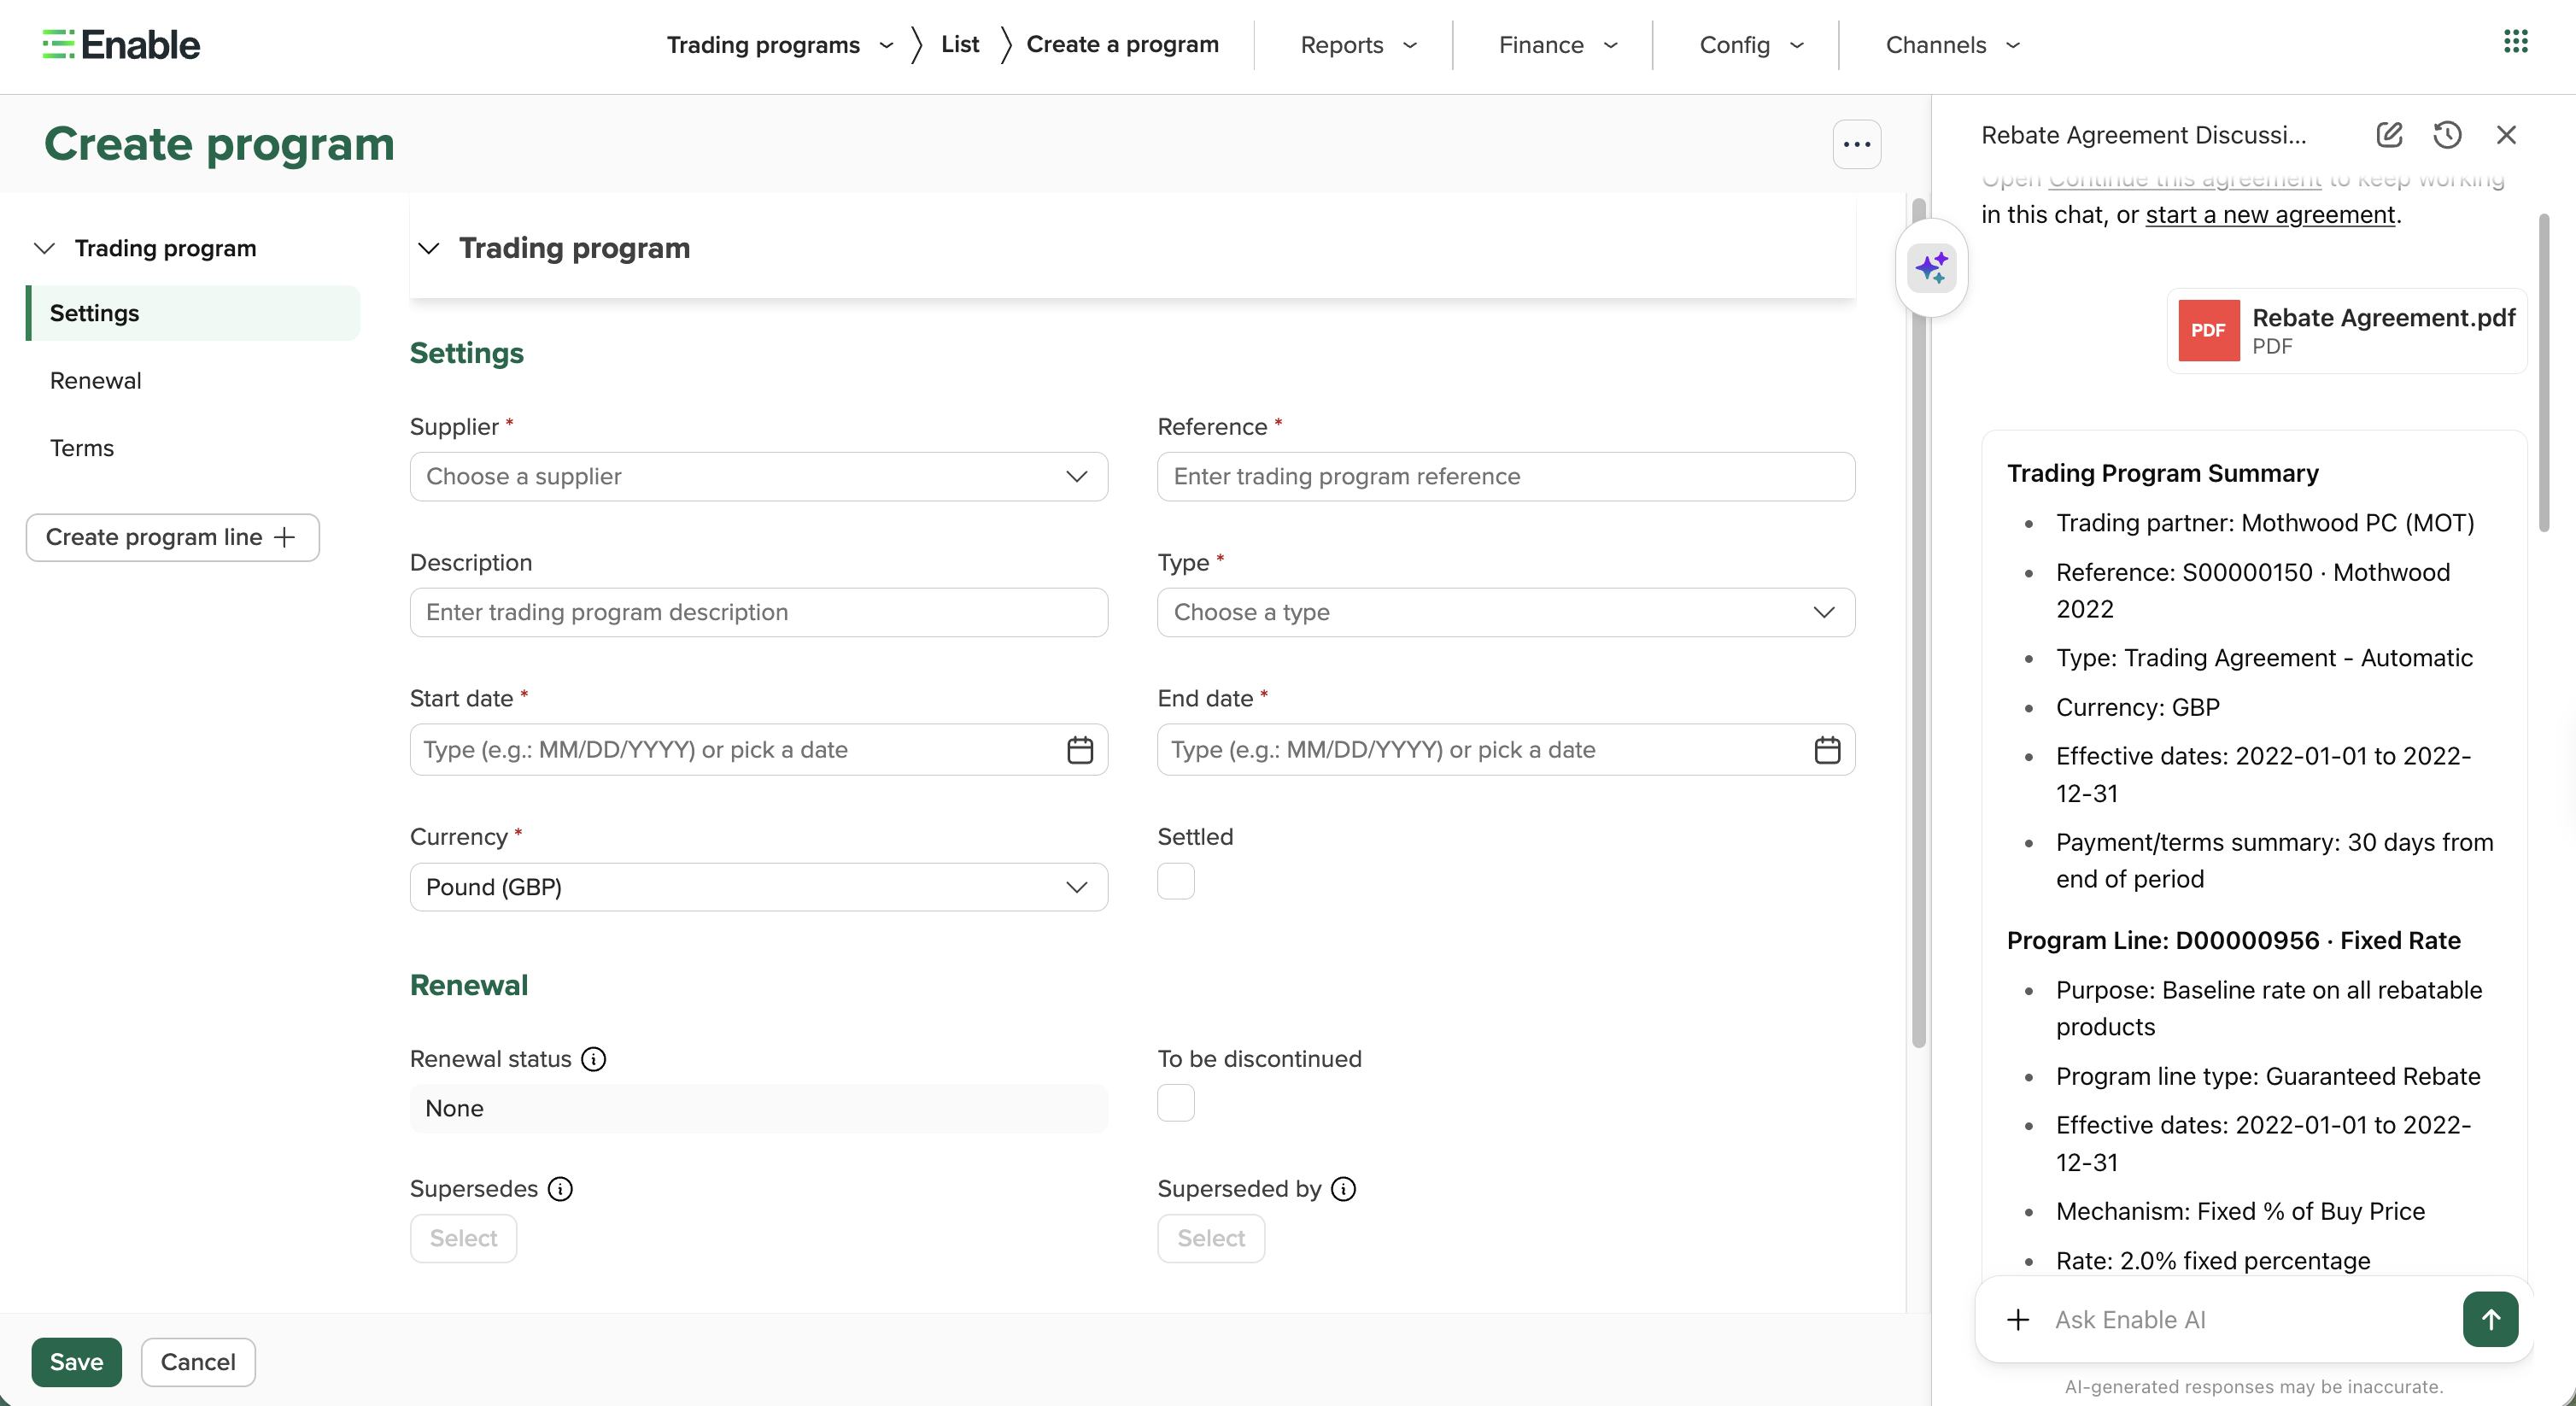Open the Config menu
The image size is (2576, 1406).
pyautogui.click(x=1751, y=45)
